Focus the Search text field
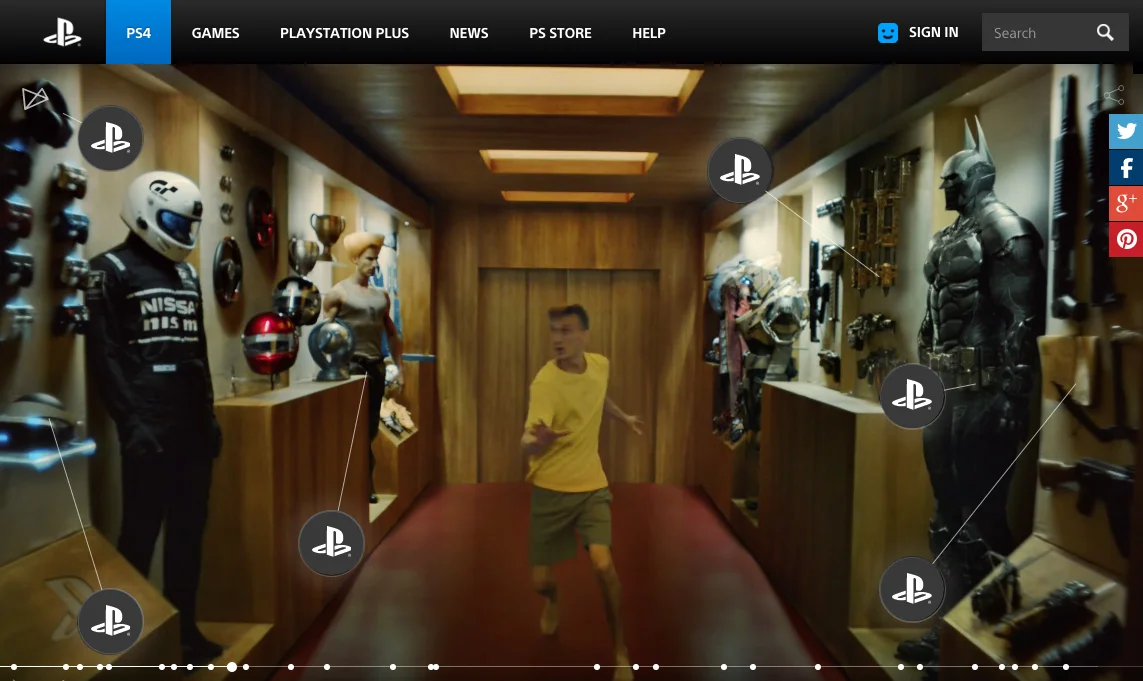 click(x=1037, y=33)
